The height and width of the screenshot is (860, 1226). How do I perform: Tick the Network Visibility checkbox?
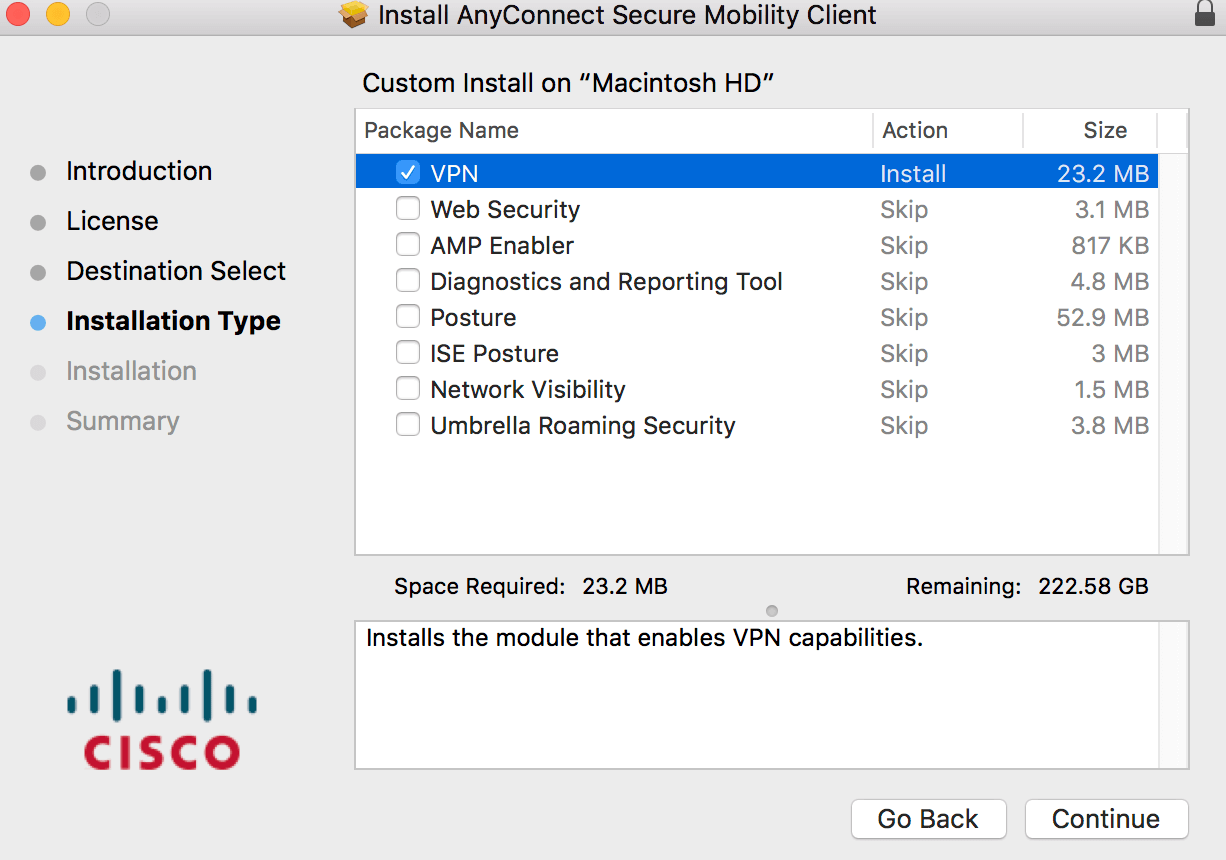tap(408, 389)
